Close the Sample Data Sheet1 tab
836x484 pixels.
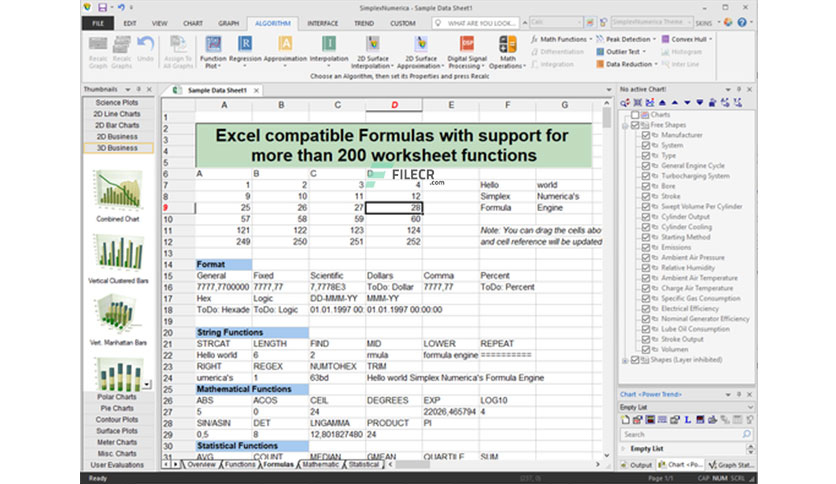point(256,91)
